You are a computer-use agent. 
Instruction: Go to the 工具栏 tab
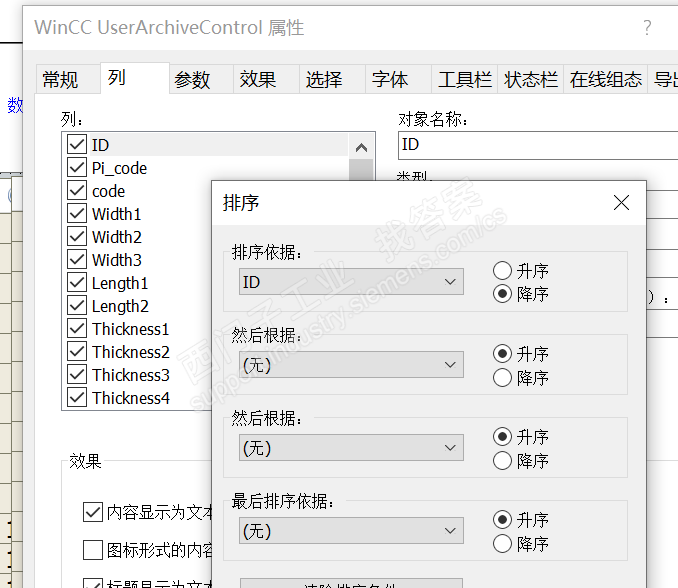pyautogui.click(x=465, y=80)
